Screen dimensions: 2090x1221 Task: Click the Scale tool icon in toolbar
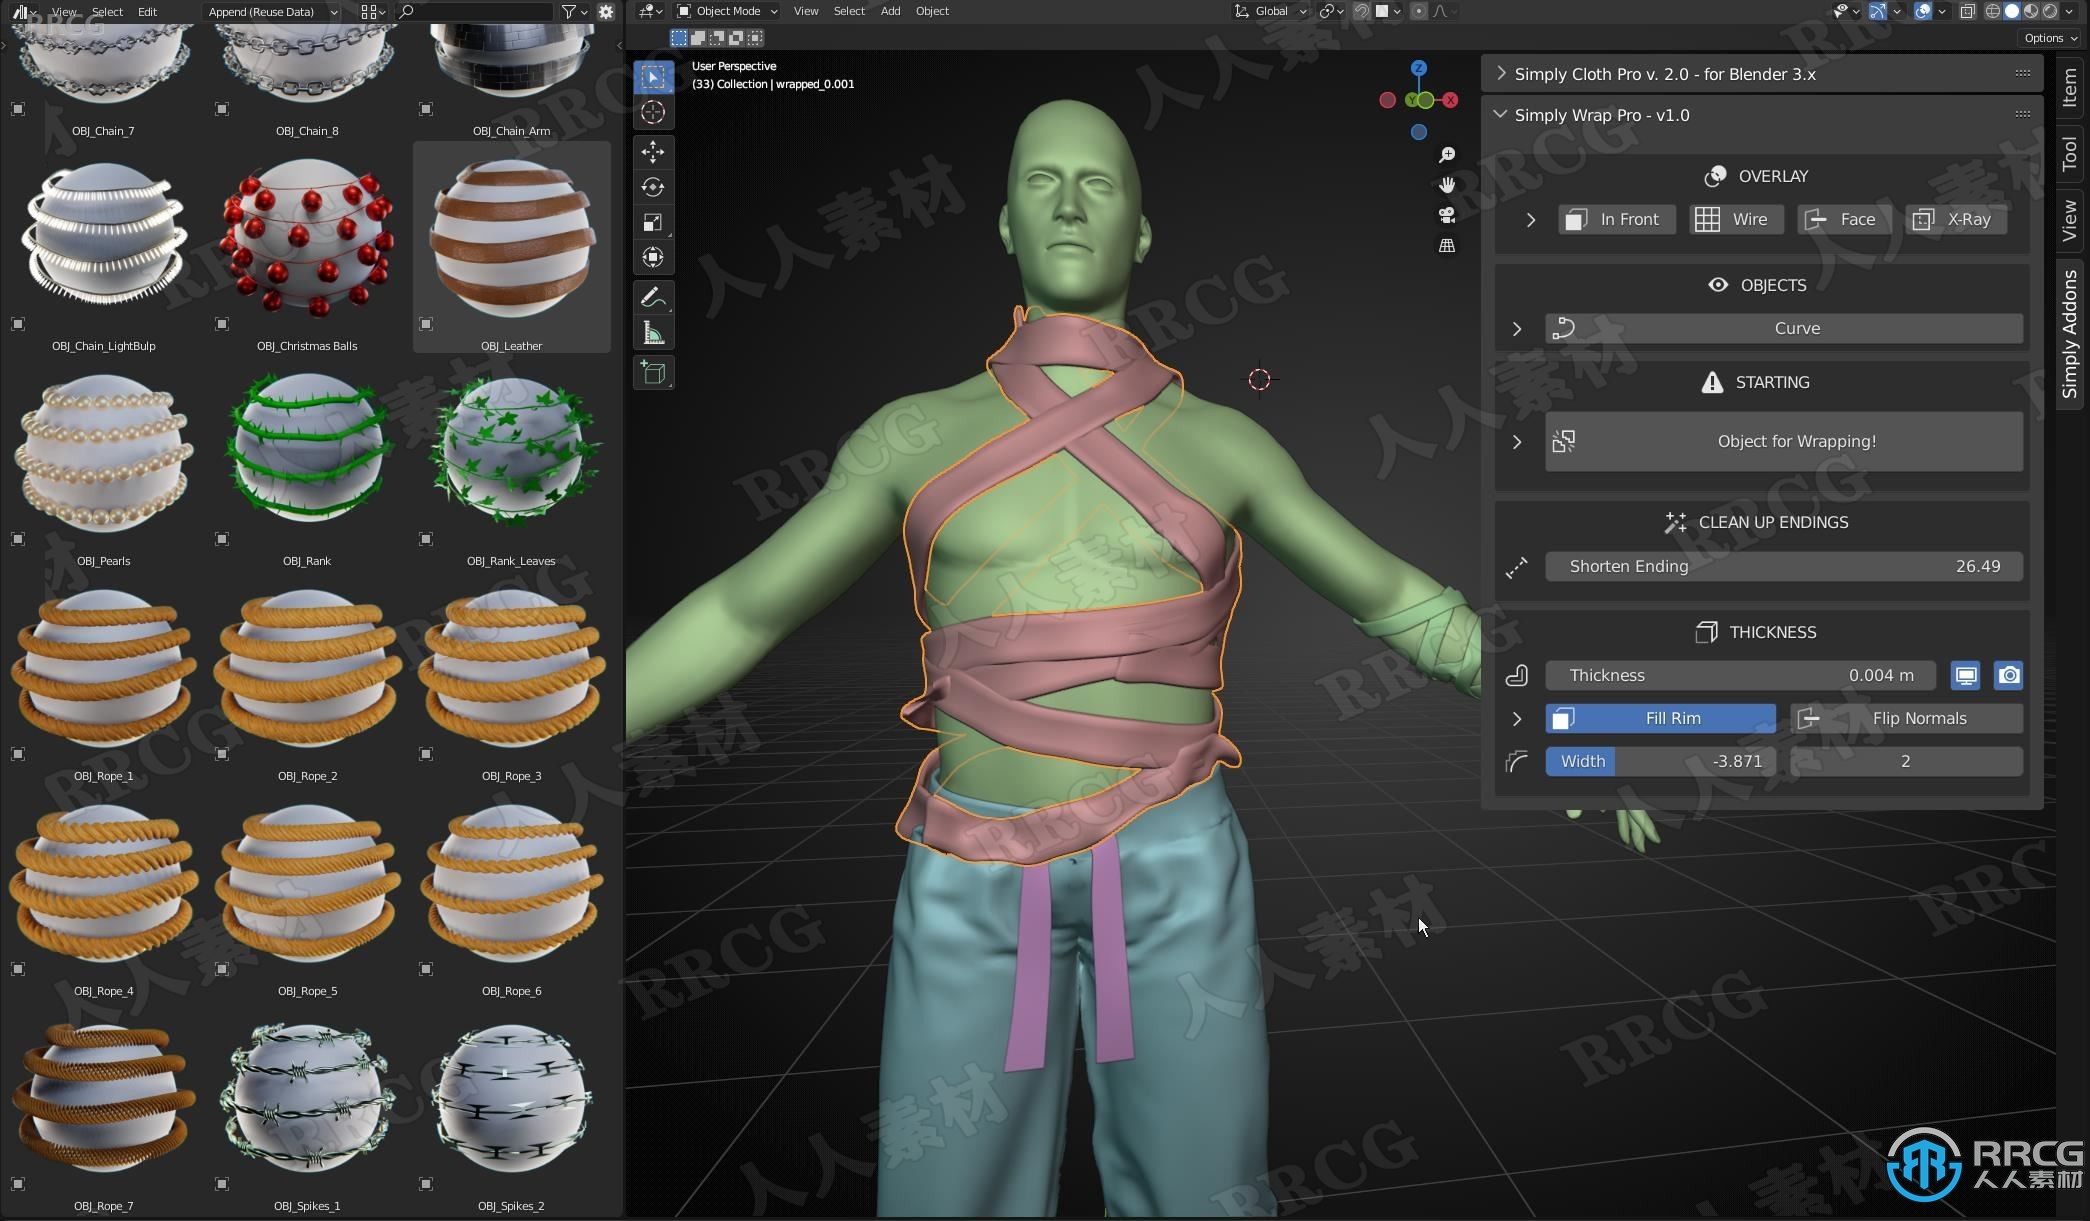653,221
